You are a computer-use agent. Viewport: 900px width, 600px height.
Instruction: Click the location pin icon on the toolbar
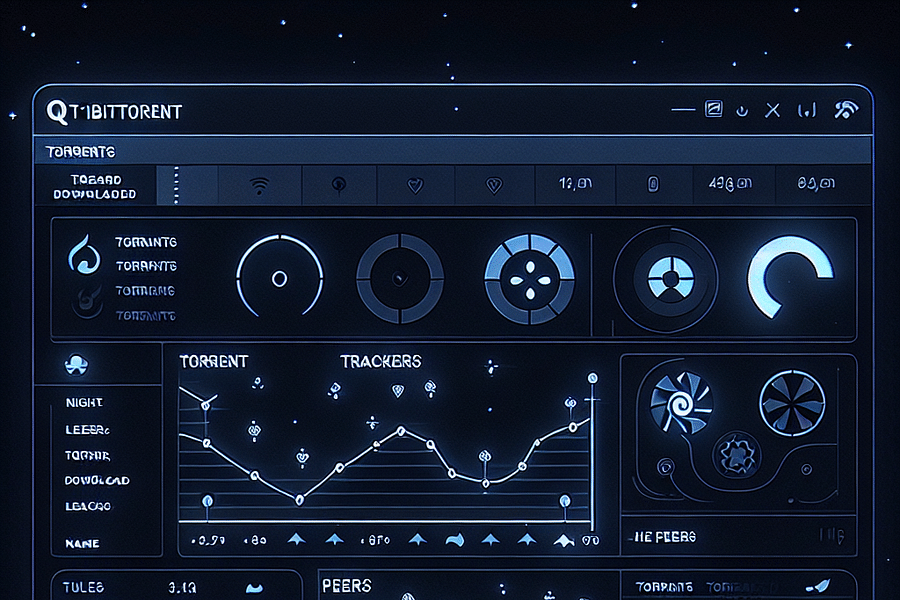coord(339,184)
